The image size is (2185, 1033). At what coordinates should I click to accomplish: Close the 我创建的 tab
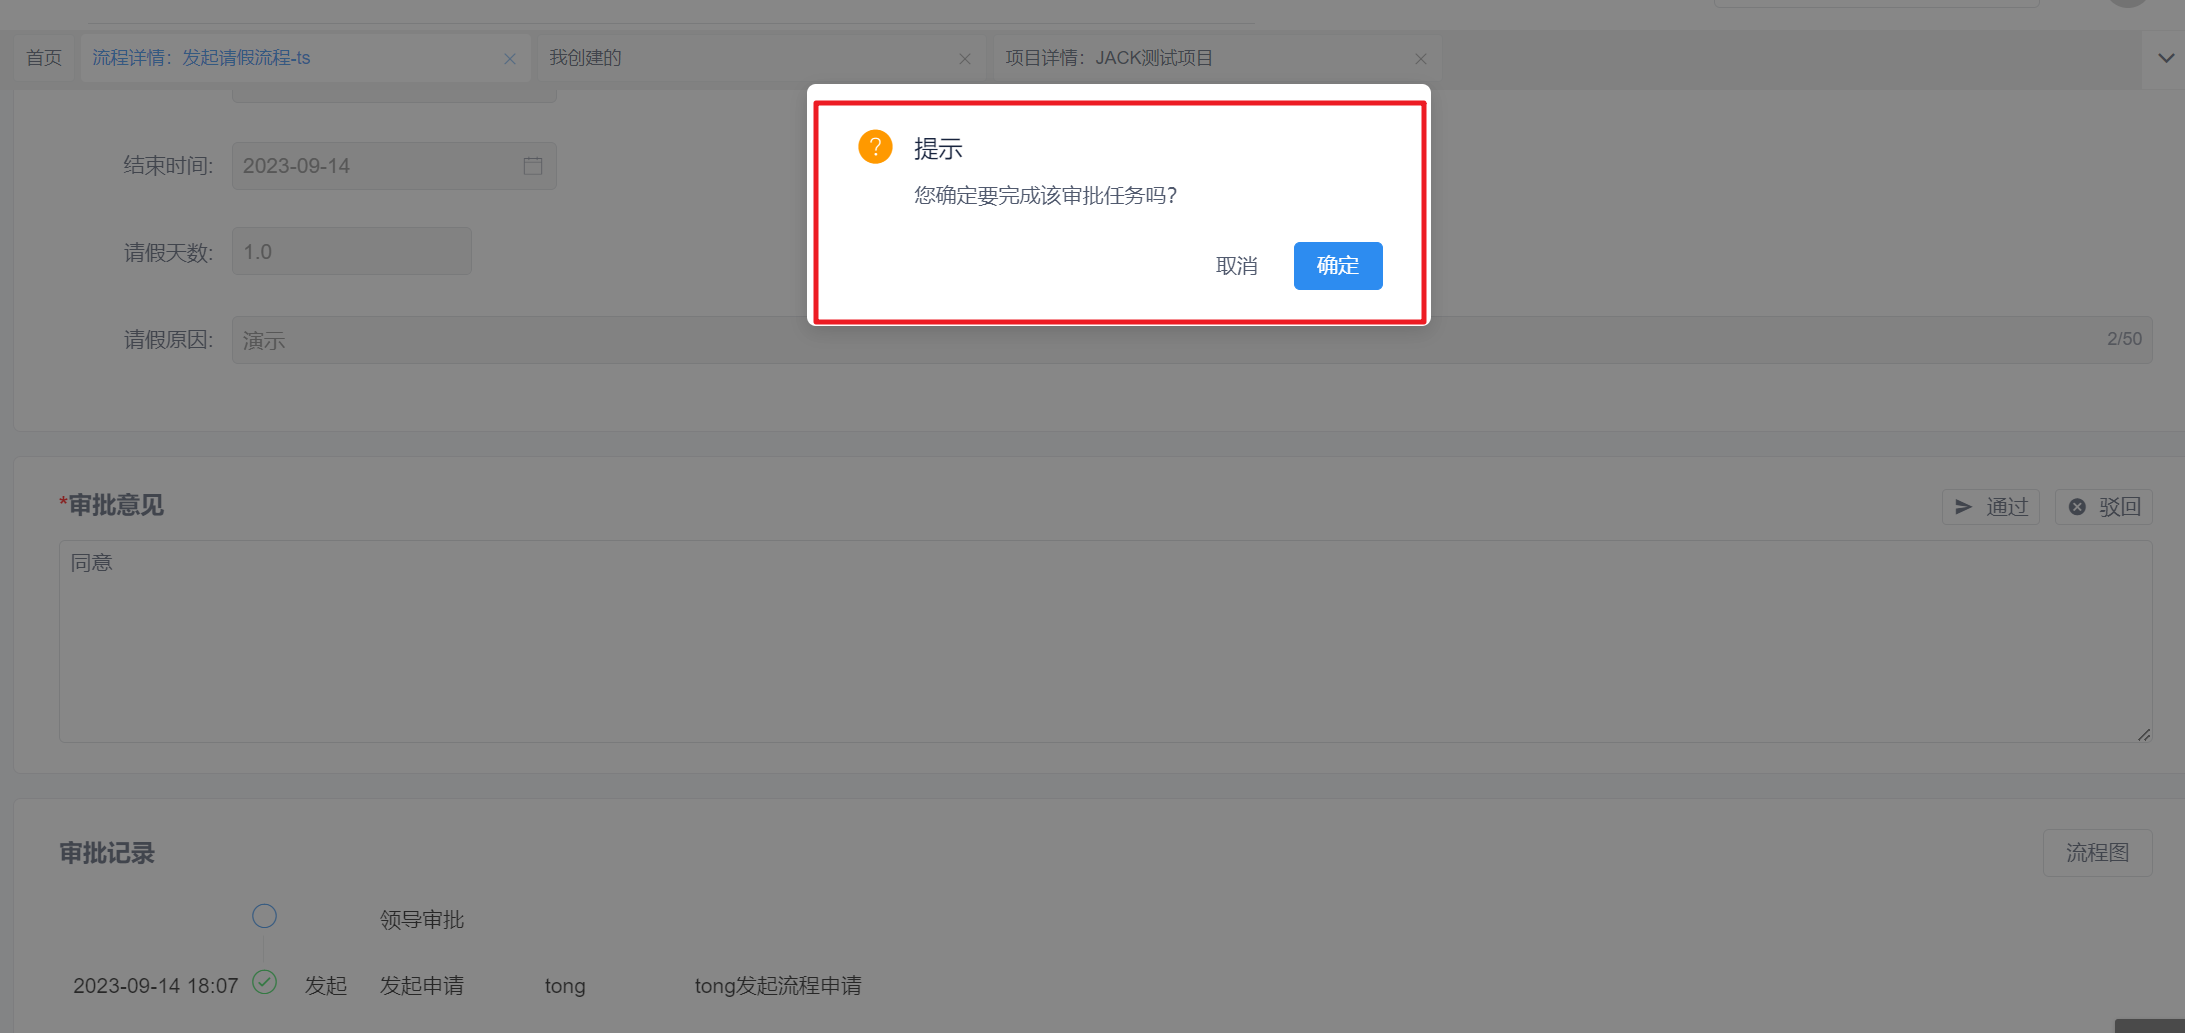965,59
